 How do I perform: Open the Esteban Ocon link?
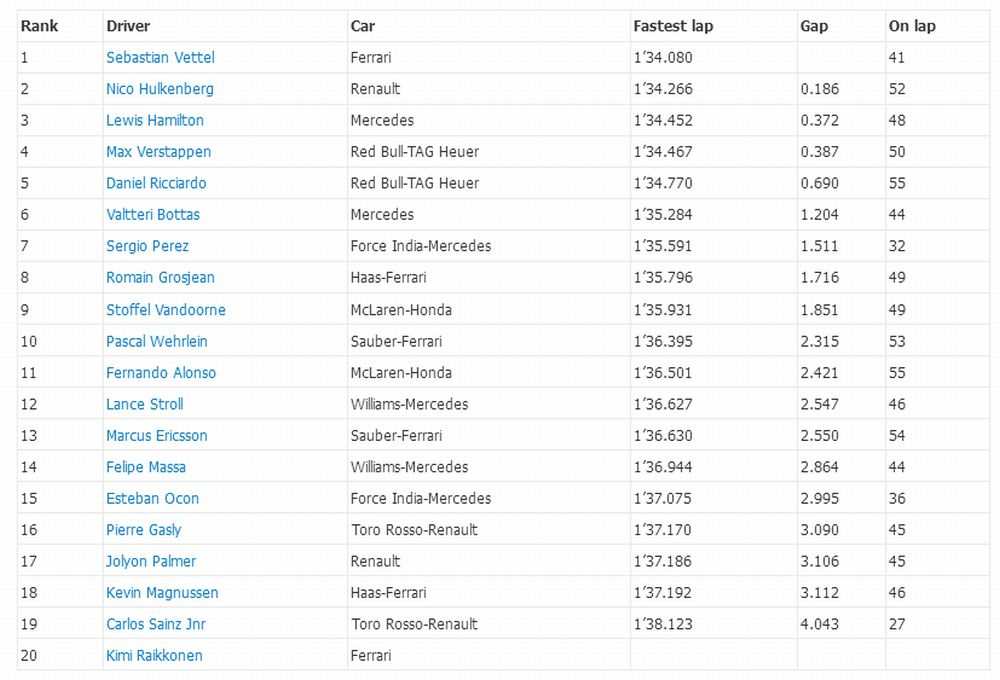(x=152, y=498)
